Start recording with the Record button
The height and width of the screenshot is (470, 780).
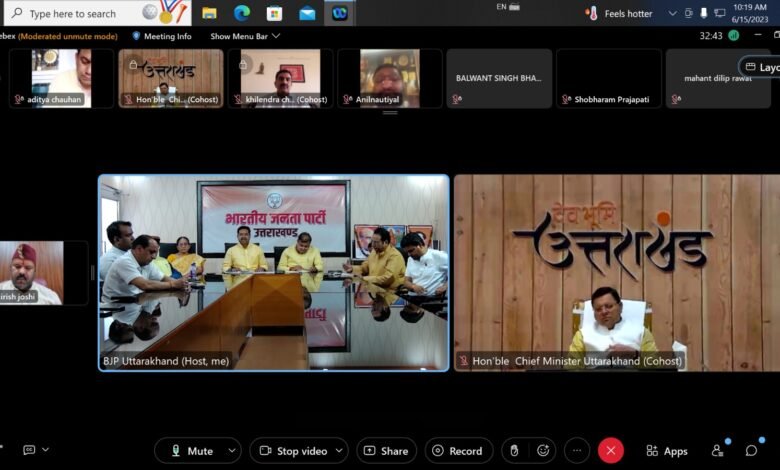[x=458, y=451]
